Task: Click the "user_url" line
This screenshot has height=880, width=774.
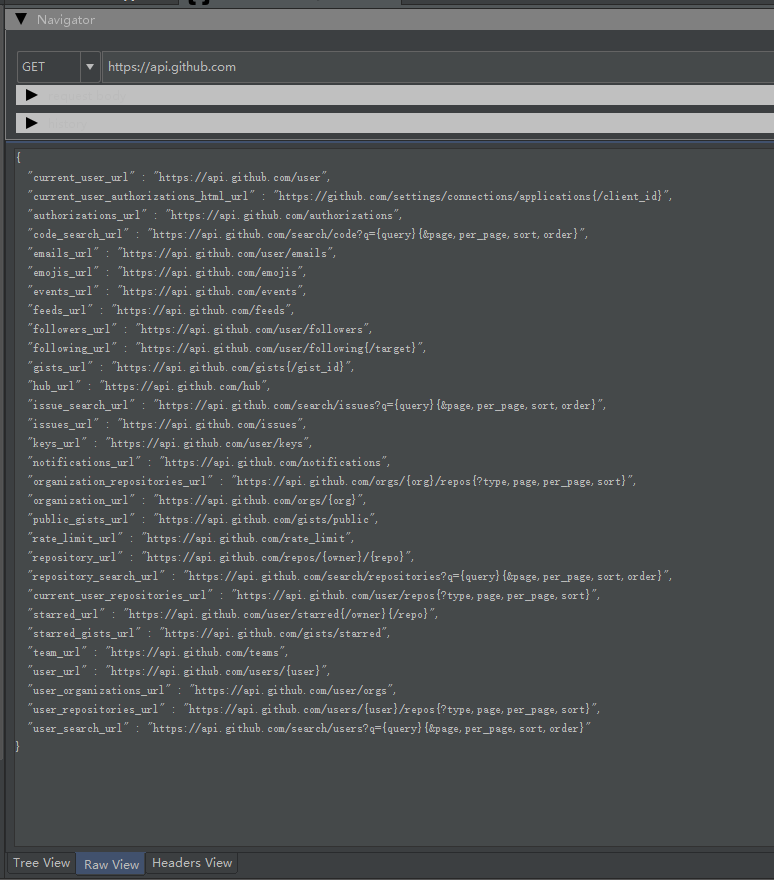Action: pyautogui.click(x=179, y=672)
